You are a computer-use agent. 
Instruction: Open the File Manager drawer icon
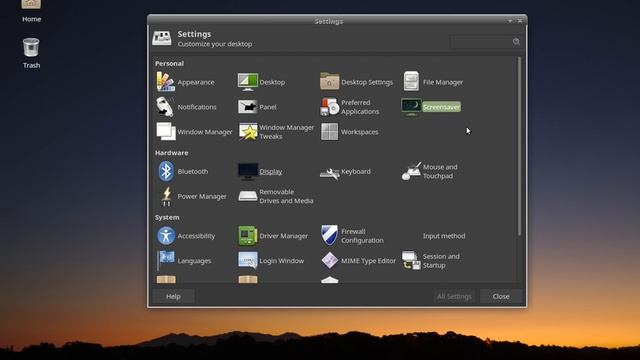click(411, 81)
